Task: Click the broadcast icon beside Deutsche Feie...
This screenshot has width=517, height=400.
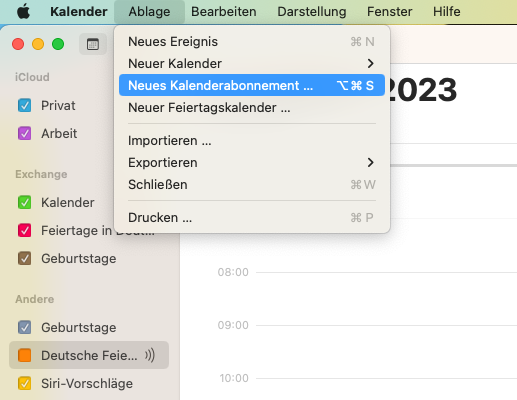Action: point(150,355)
